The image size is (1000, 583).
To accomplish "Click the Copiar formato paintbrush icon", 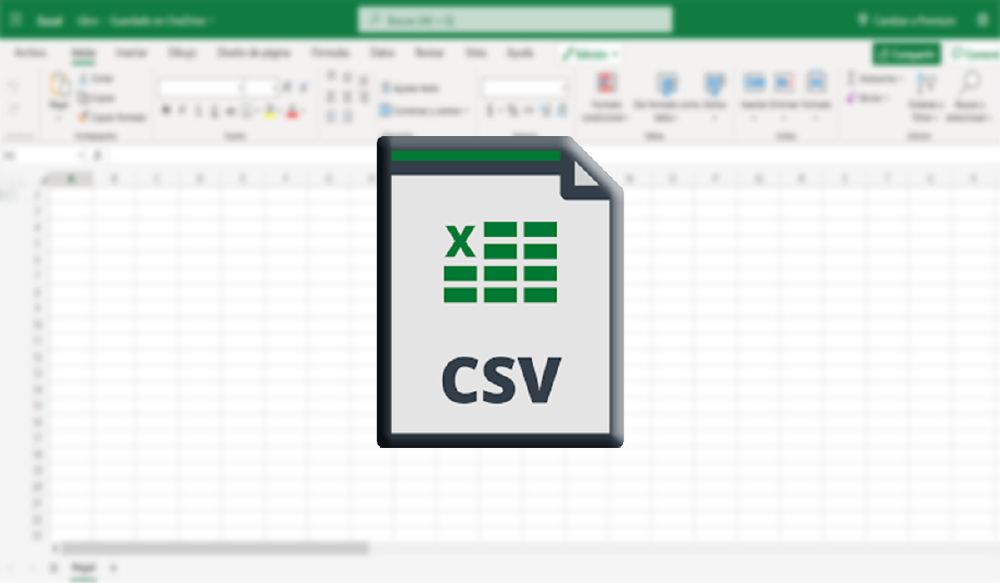I will click(x=85, y=117).
